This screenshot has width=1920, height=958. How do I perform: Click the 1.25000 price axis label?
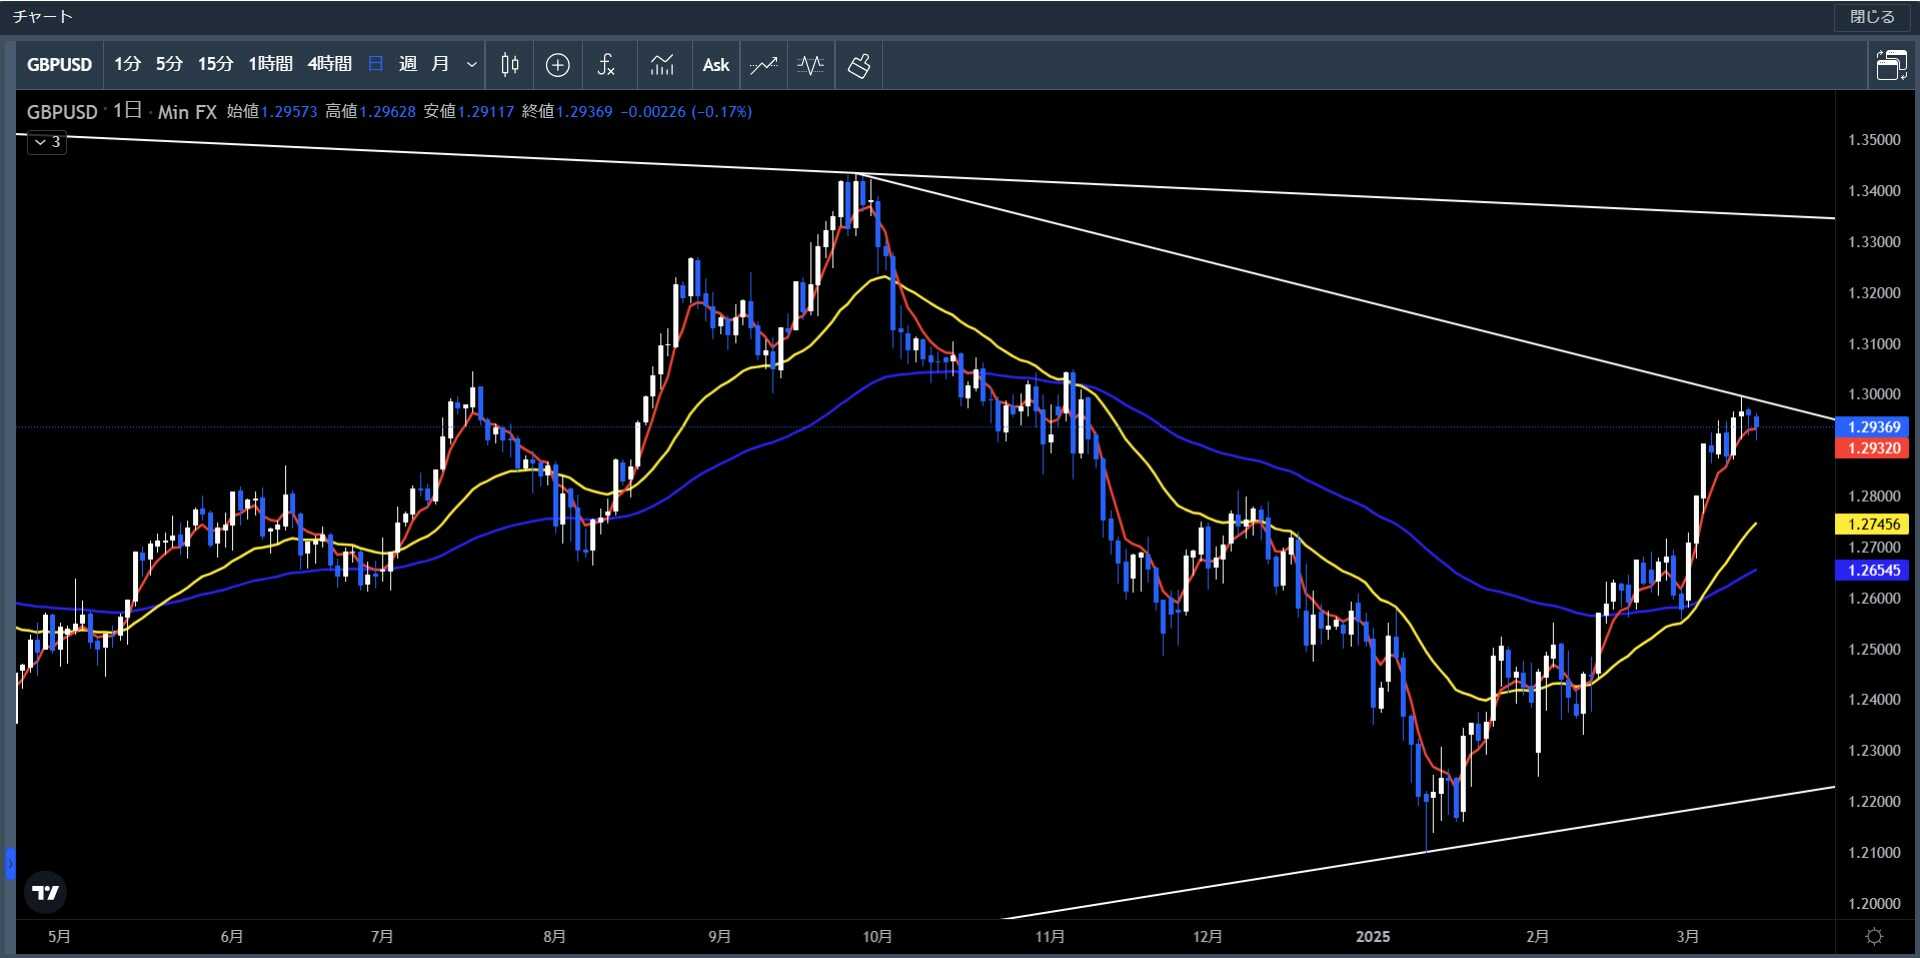[1874, 650]
